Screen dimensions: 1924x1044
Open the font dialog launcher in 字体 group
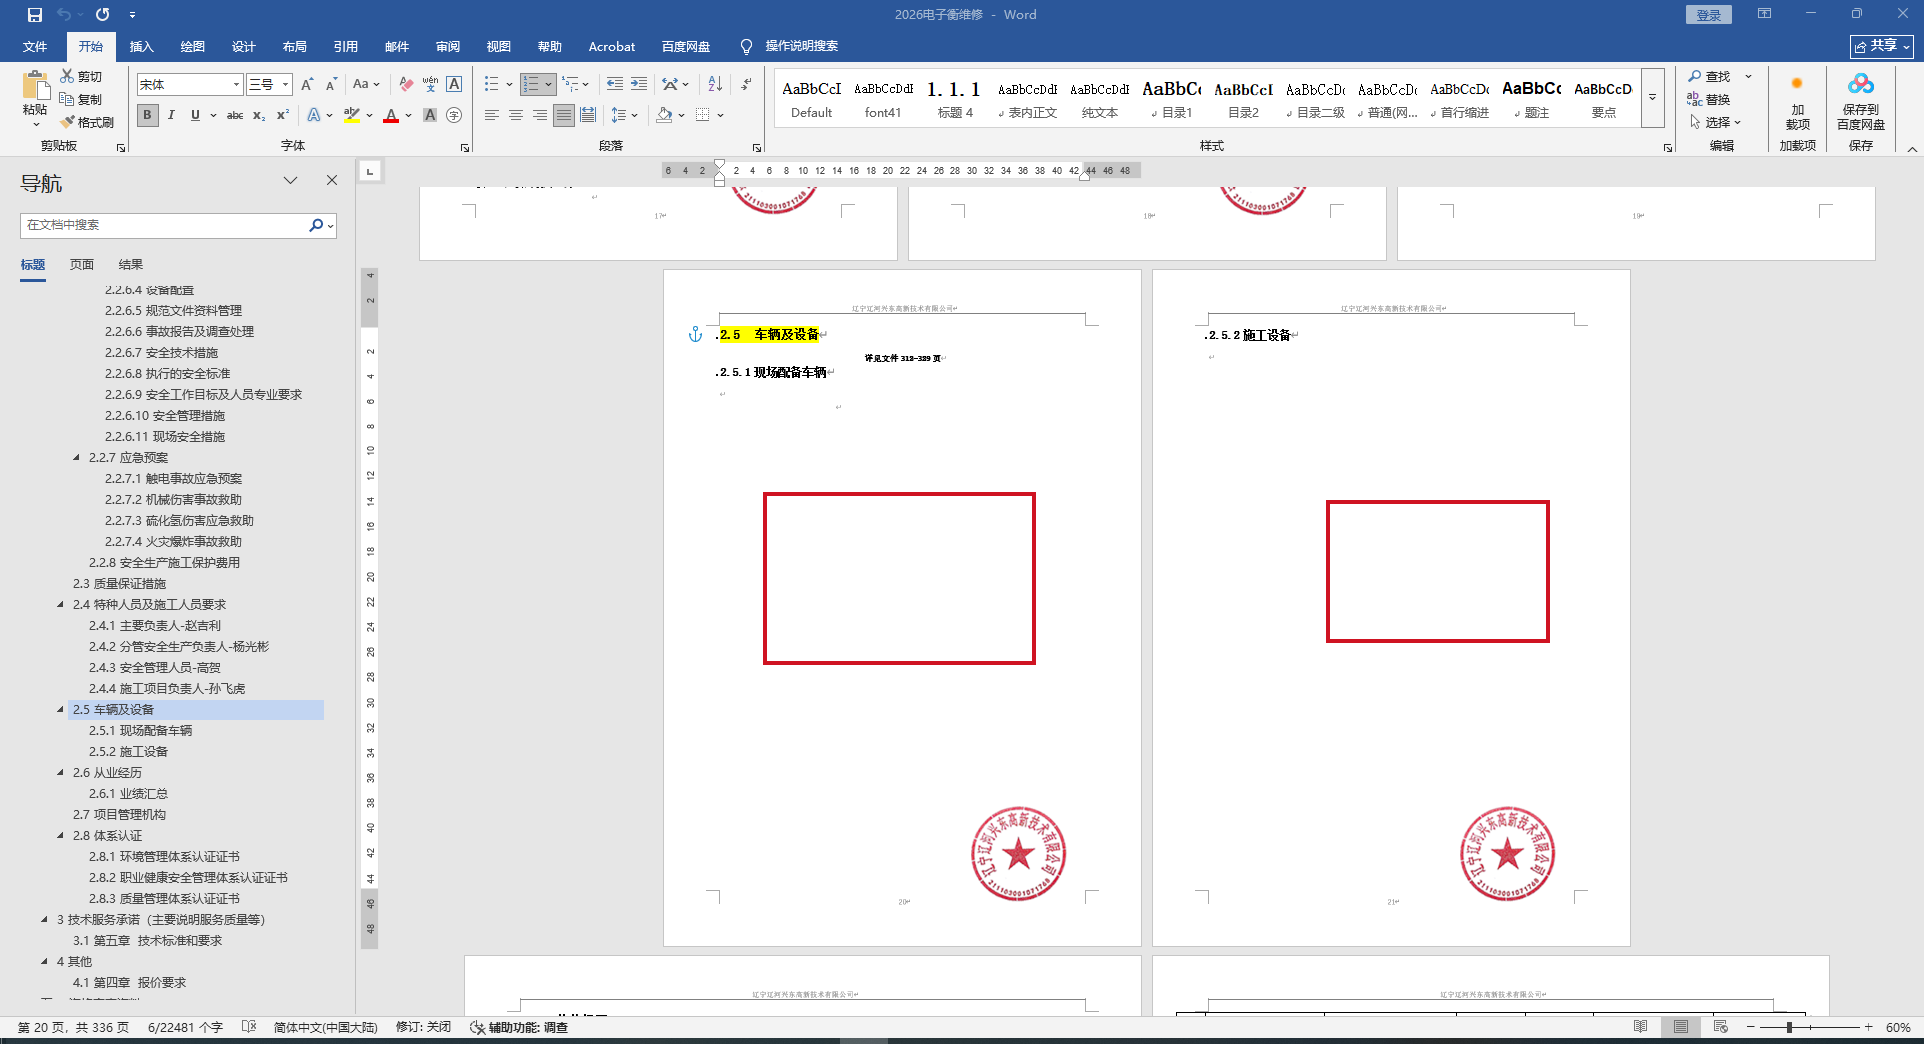(465, 147)
